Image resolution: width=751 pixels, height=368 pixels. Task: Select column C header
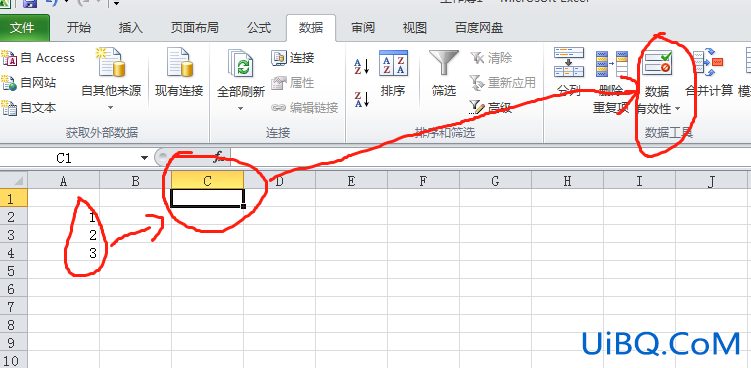pos(207,181)
